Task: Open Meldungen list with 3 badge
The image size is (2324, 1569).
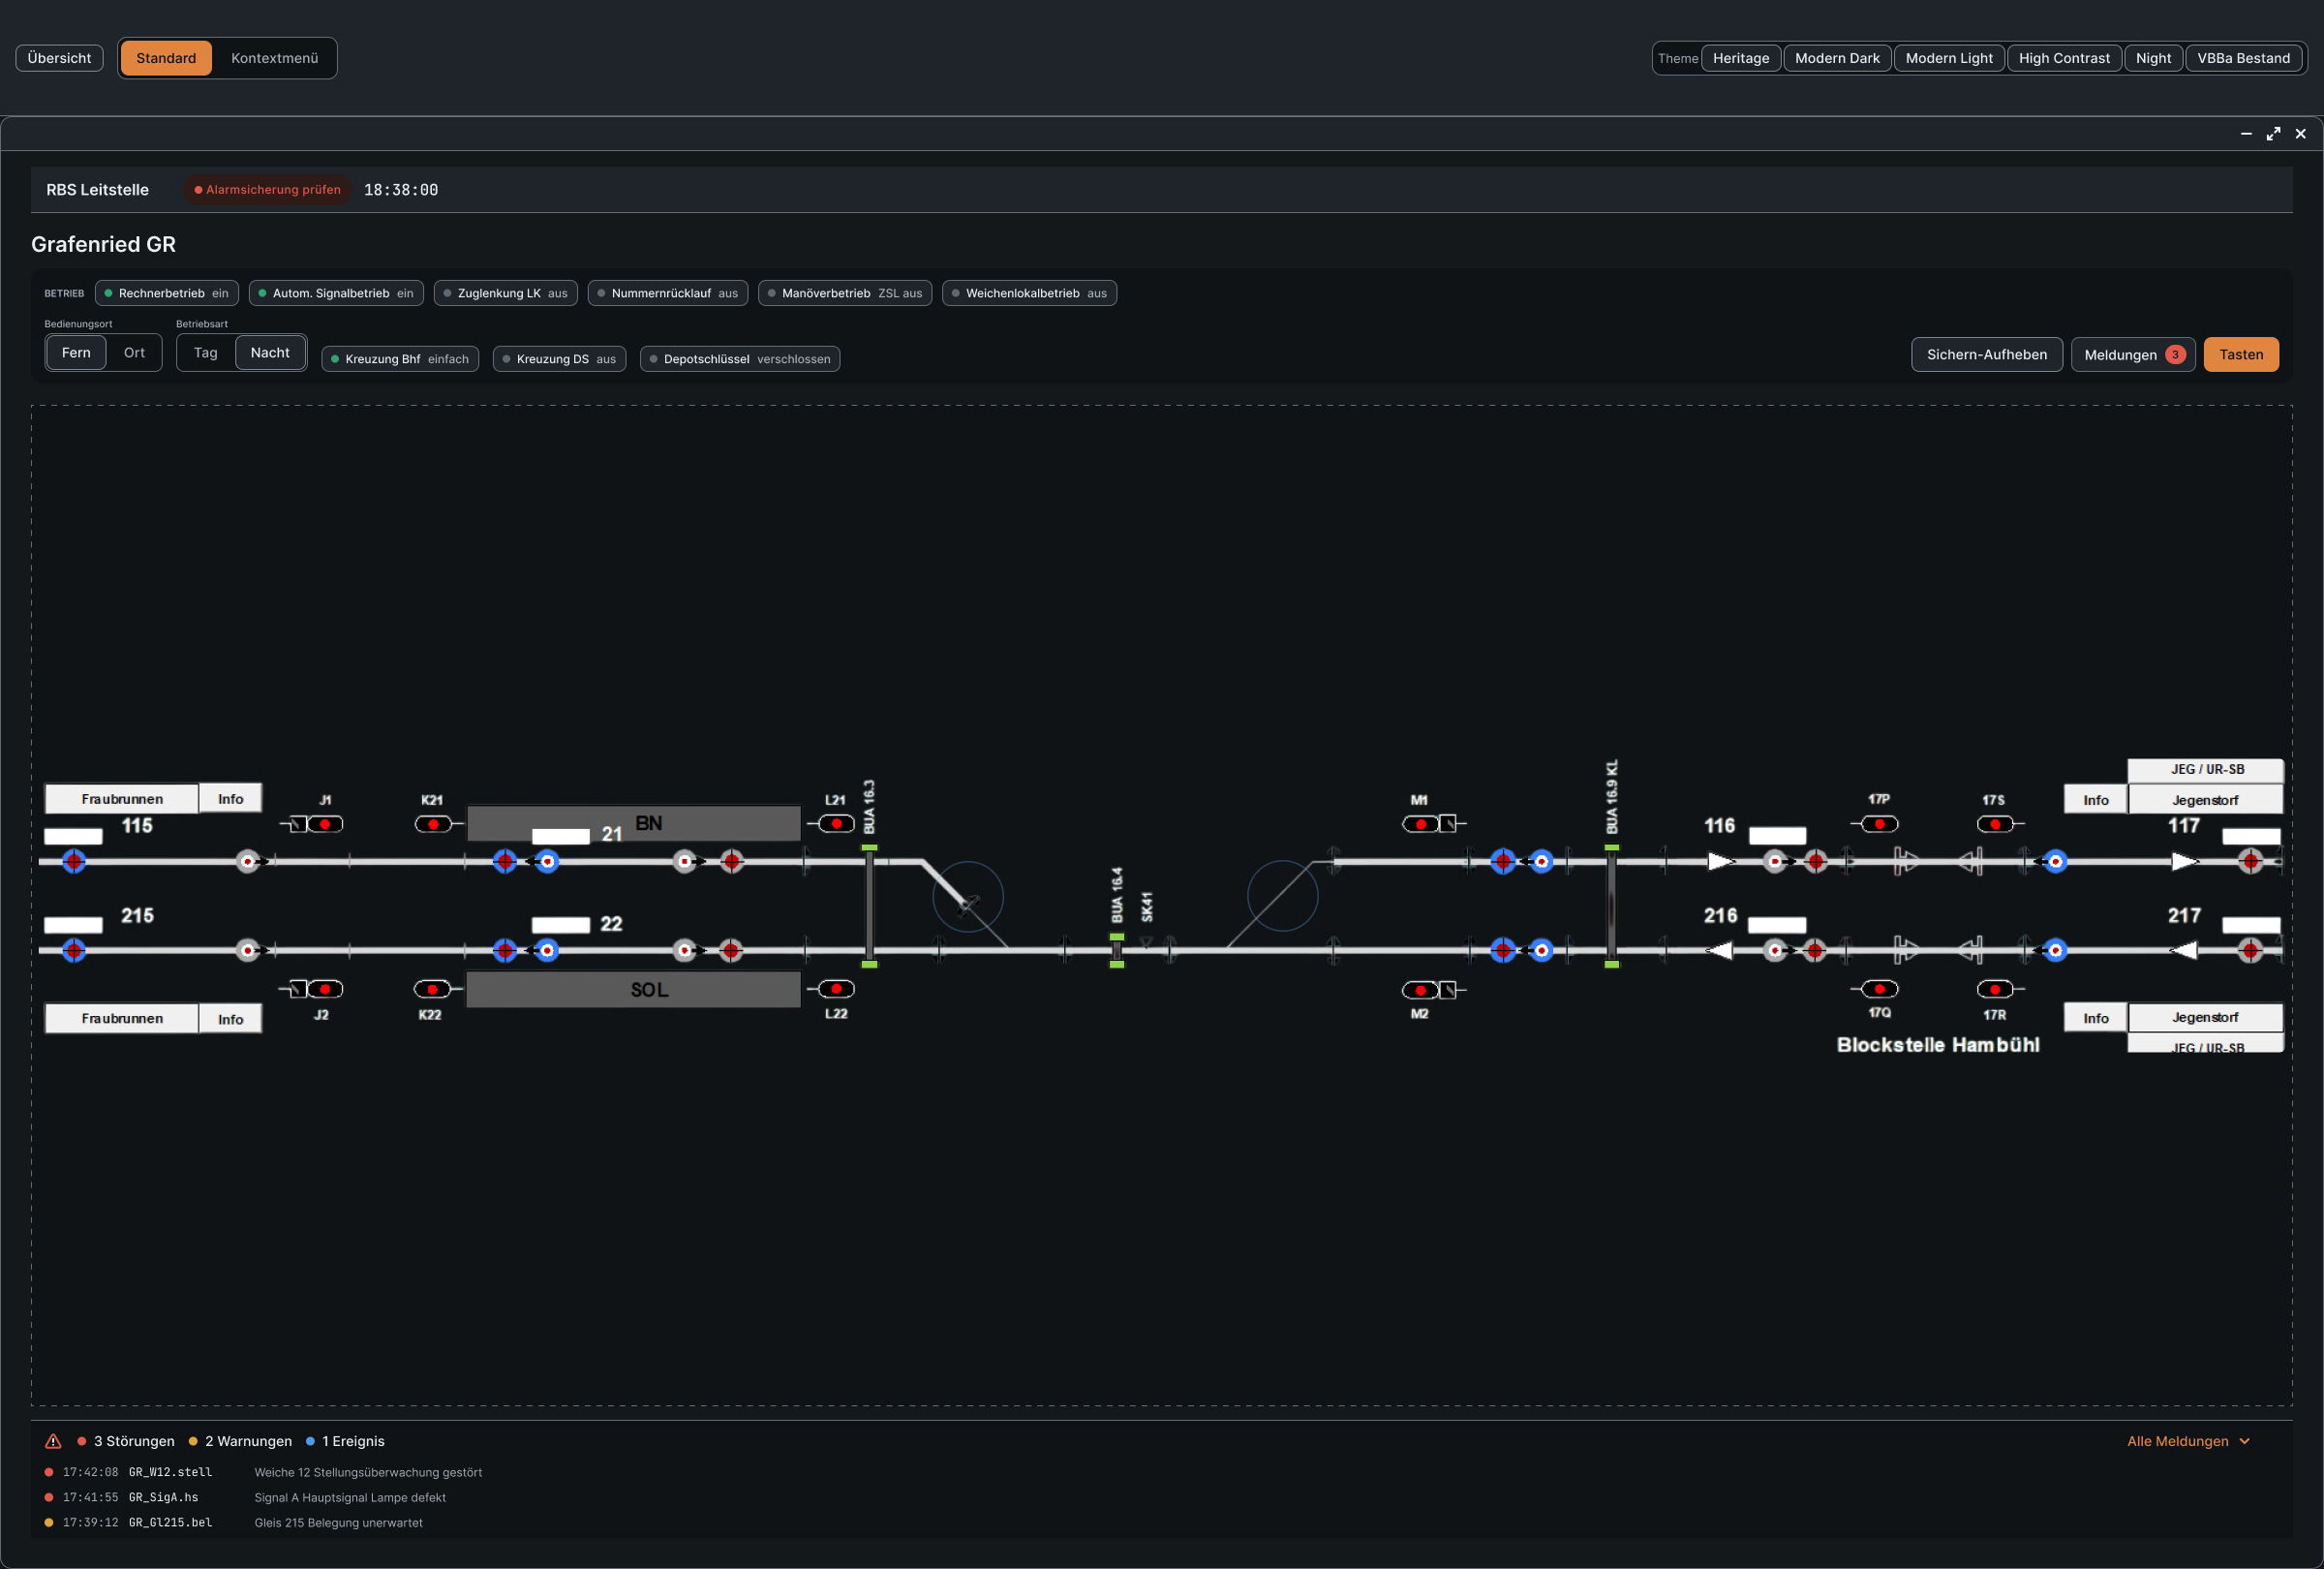Action: tap(2133, 354)
